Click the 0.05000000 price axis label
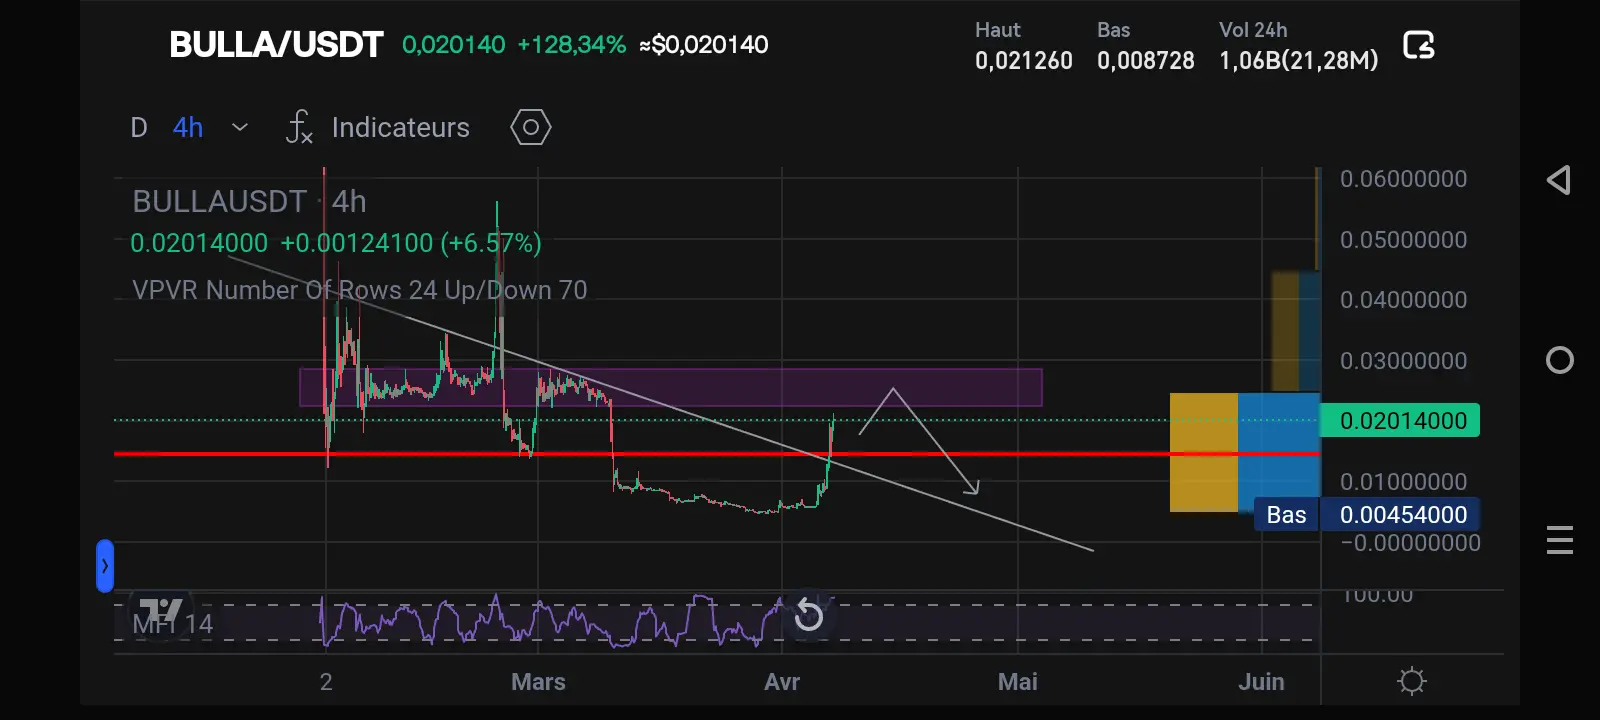Screen dimensions: 1600x720 pyautogui.click(x=1404, y=240)
